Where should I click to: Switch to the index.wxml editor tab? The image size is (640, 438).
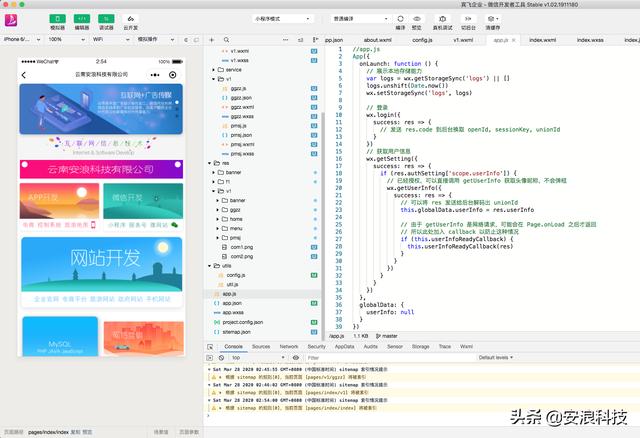pos(542,40)
